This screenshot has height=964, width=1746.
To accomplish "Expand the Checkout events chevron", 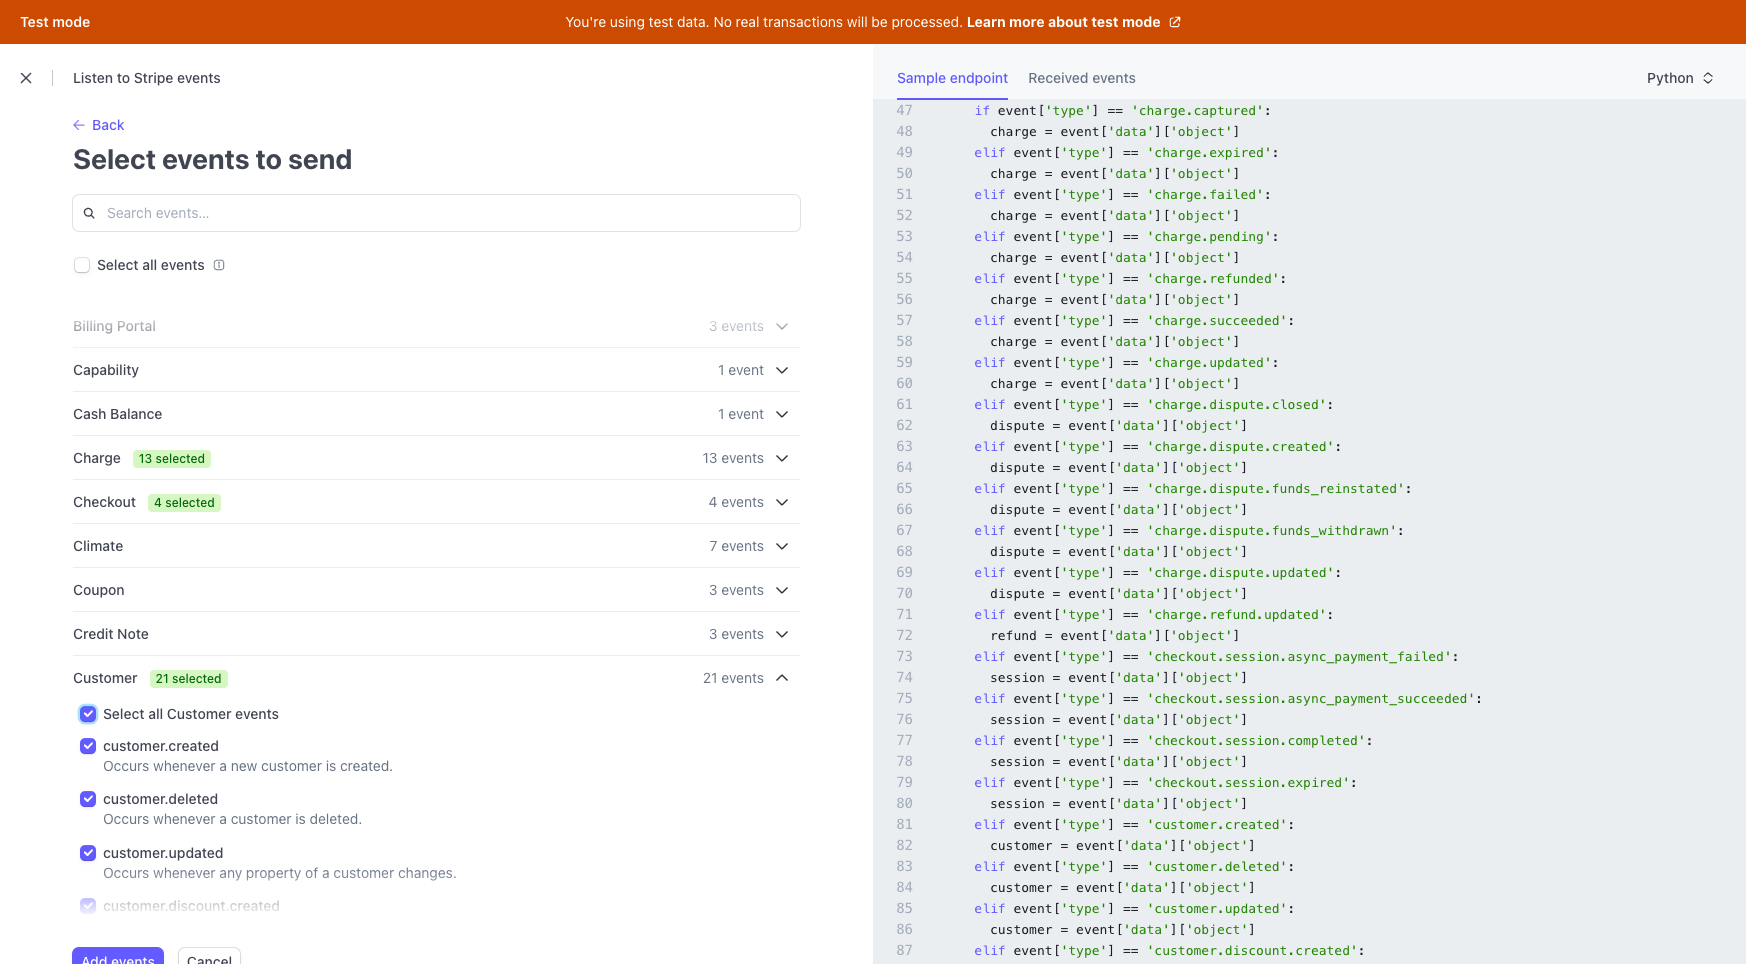I will click(782, 502).
